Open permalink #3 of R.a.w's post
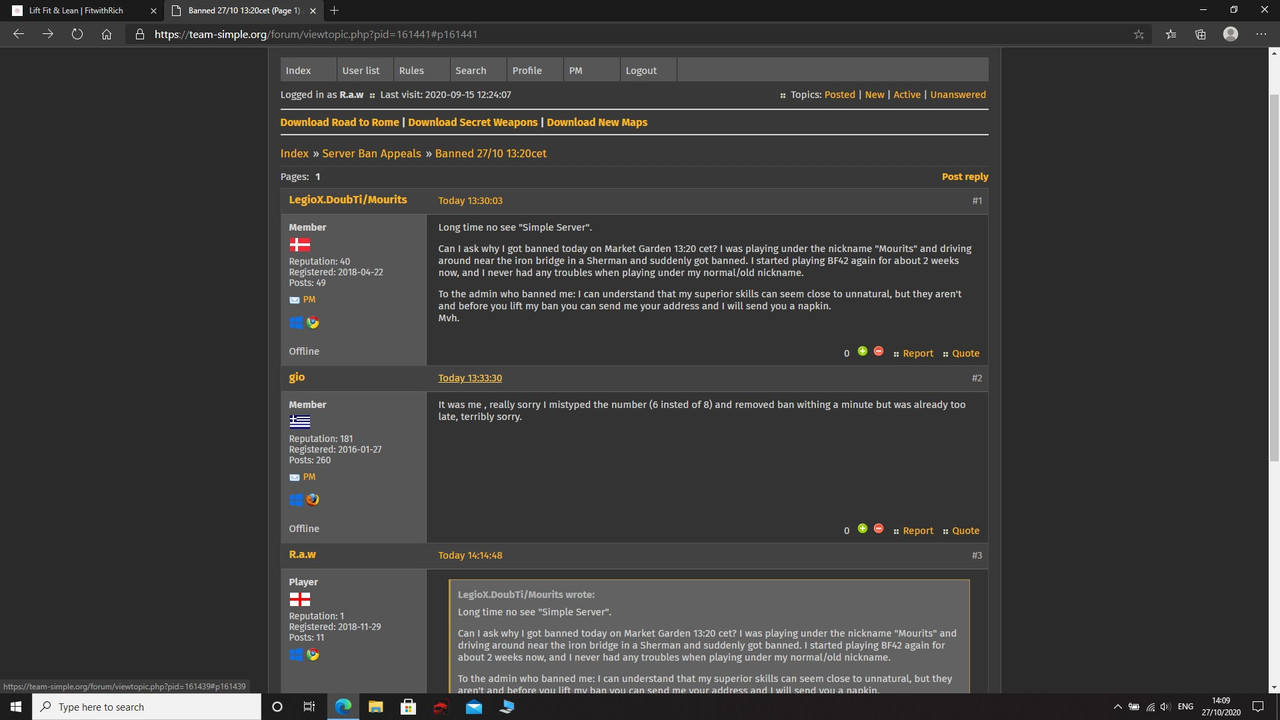Viewport: 1280px width, 720px height. pyautogui.click(x=977, y=555)
